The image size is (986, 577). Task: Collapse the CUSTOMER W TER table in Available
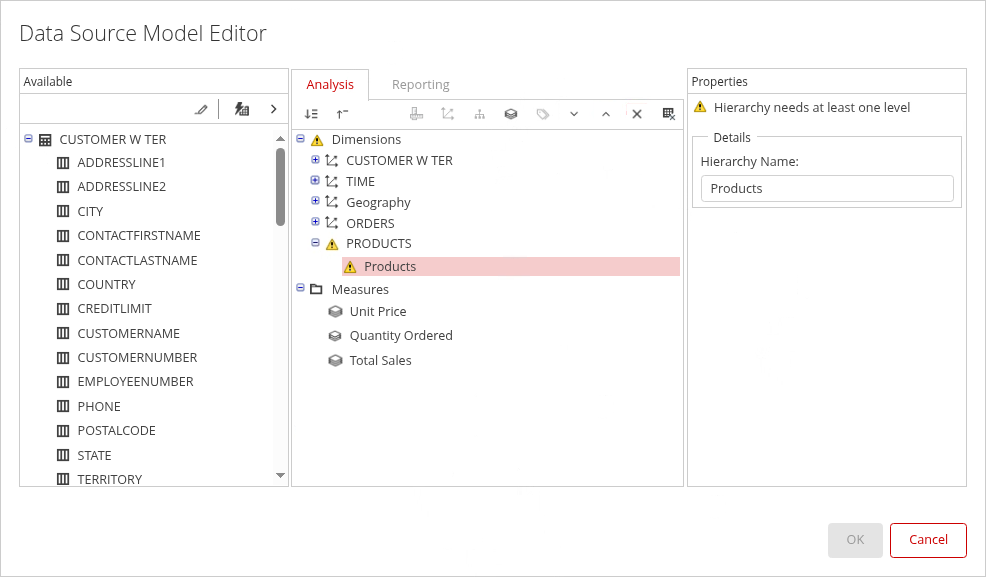click(x=28, y=140)
